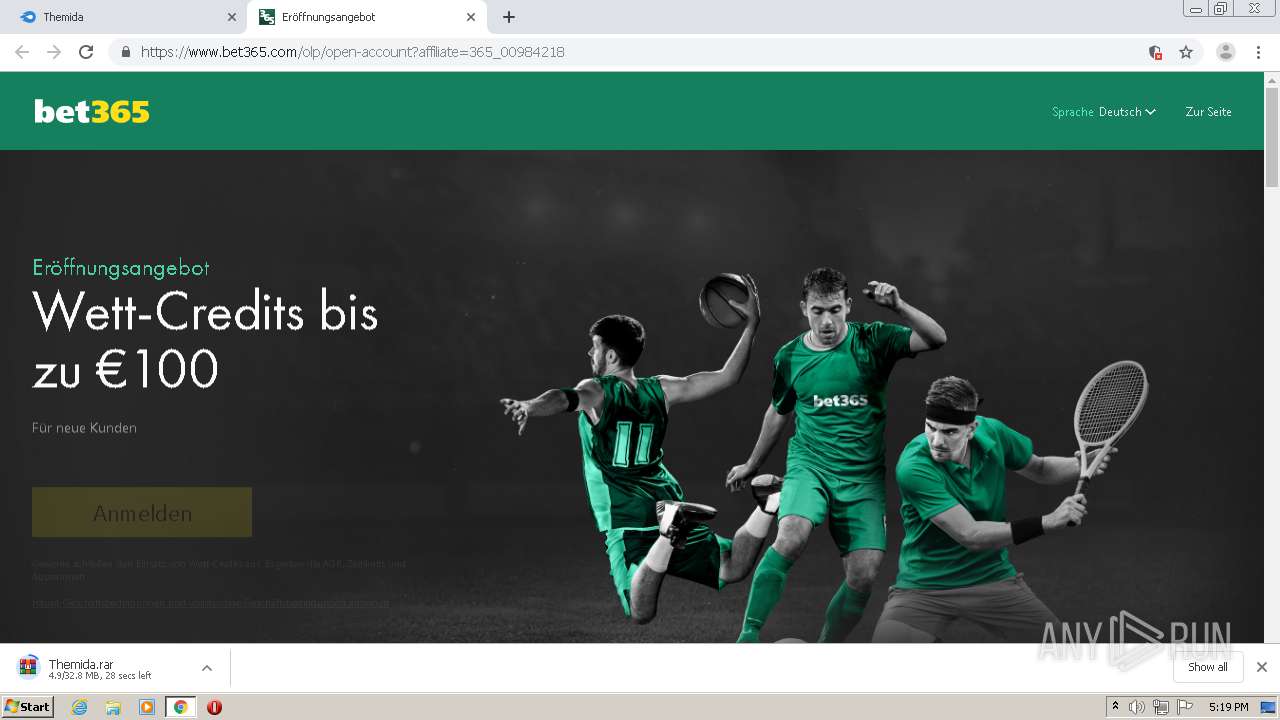Switch to the Themida browser tab
The height and width of the screenshot is (720, 1280).
point(125,17)
